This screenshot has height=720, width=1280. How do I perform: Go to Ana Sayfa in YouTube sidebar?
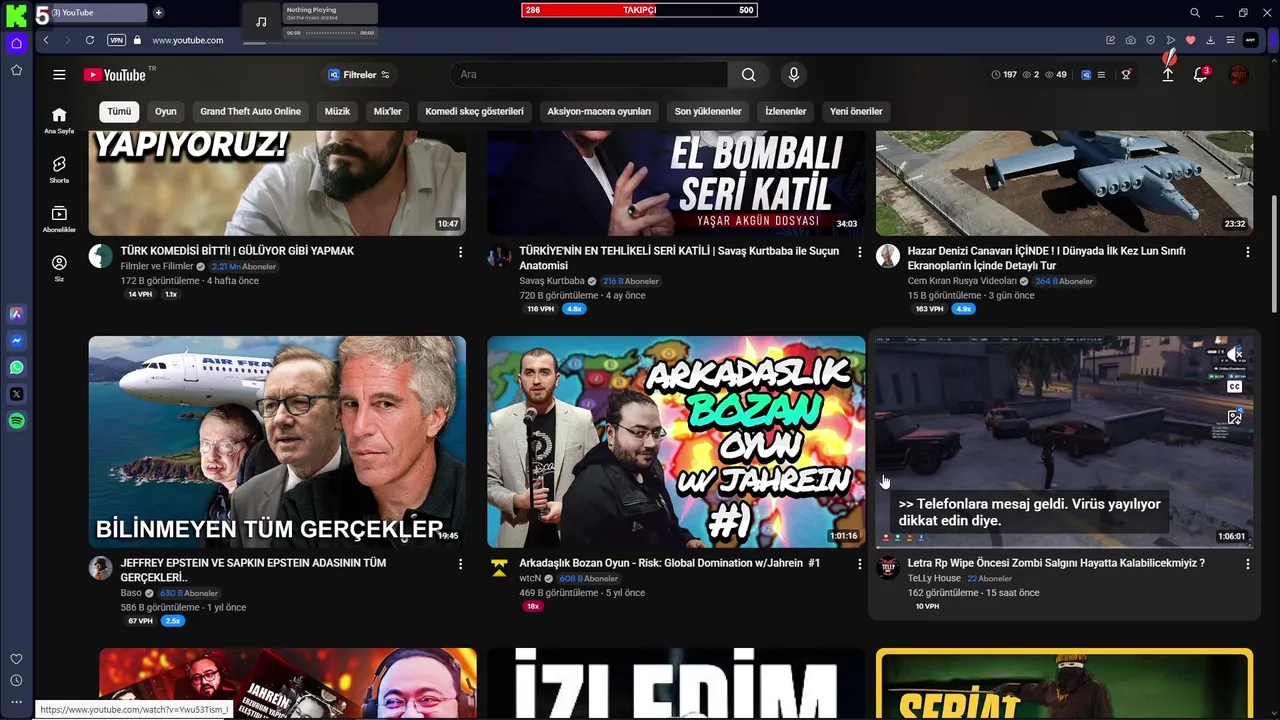59,120
